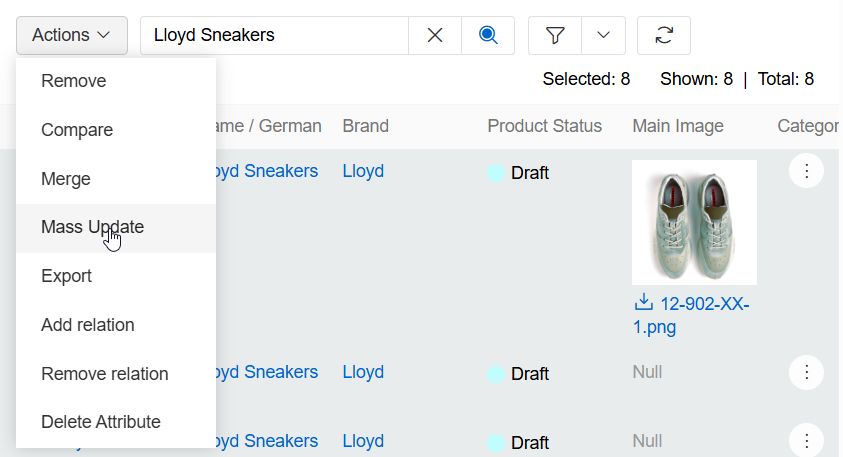Select Merge from the Actions menu

[66, 179]
